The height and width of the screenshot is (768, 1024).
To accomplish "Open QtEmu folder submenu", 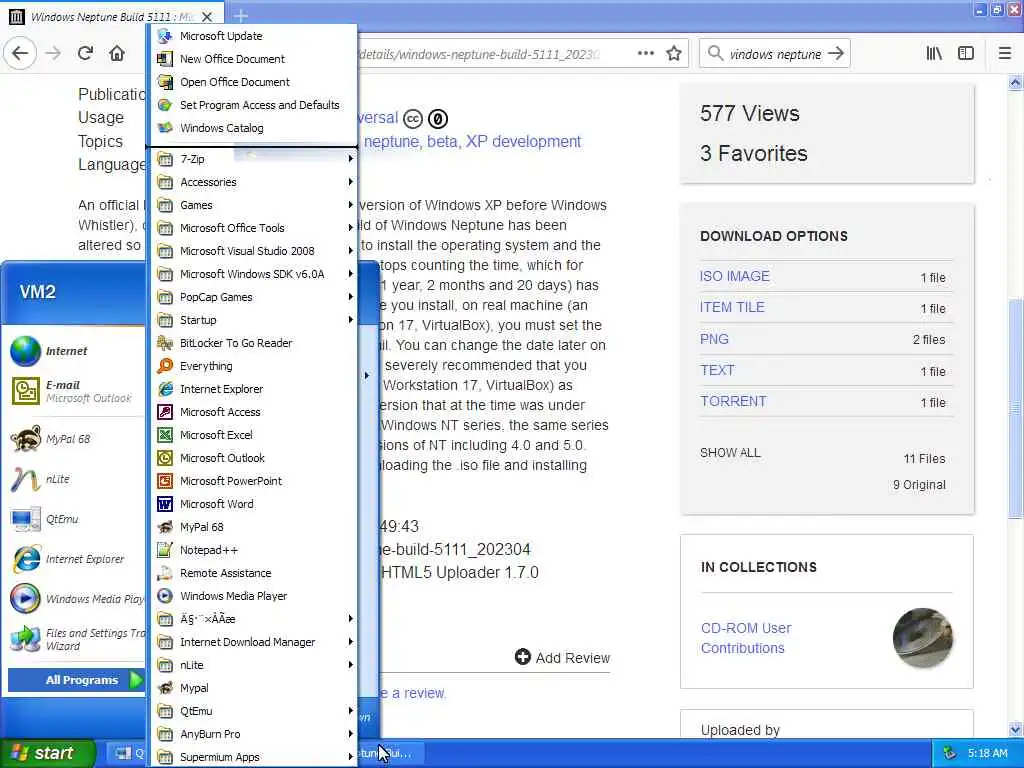I will [x=253, y=711].
